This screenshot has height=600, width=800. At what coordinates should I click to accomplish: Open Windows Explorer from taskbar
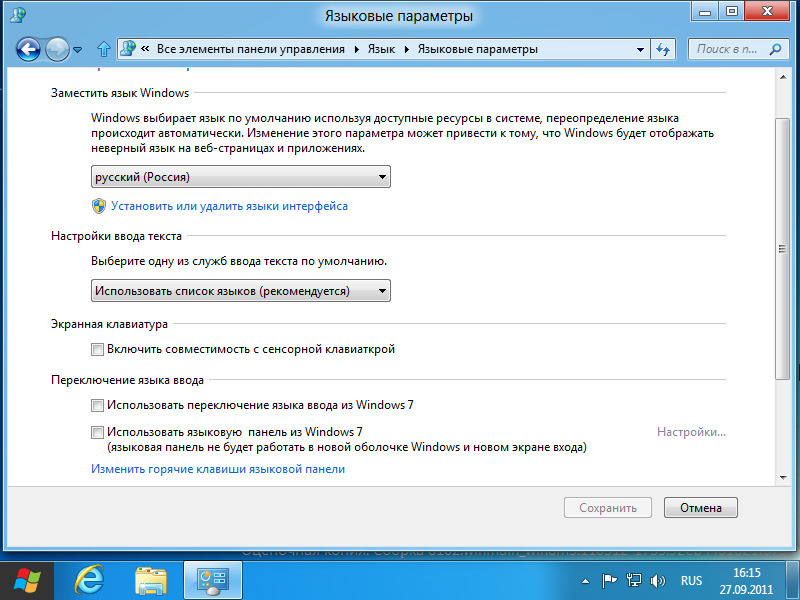(151, 581)
